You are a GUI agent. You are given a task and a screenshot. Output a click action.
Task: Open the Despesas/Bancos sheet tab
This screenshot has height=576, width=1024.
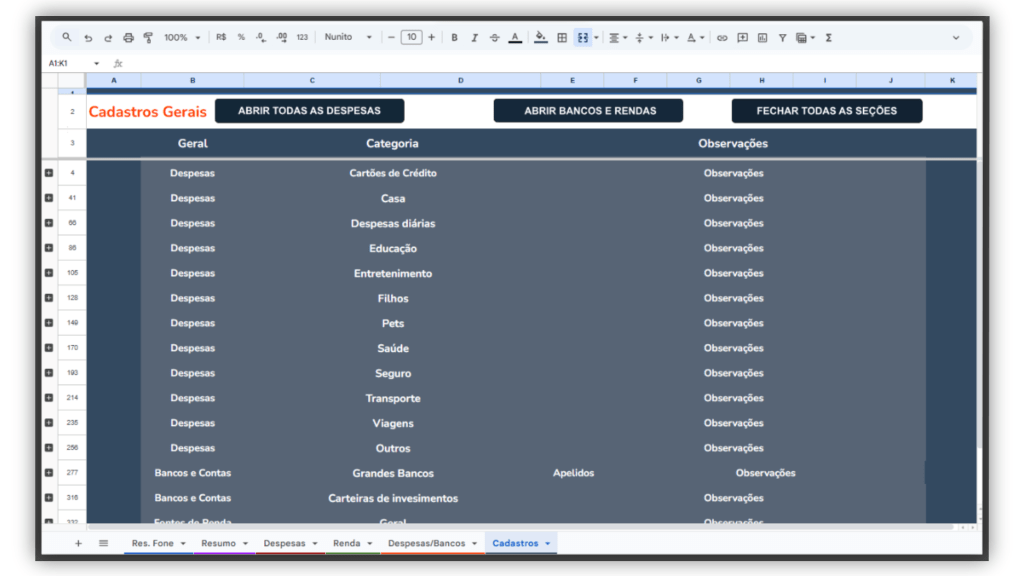click(426, 543)
